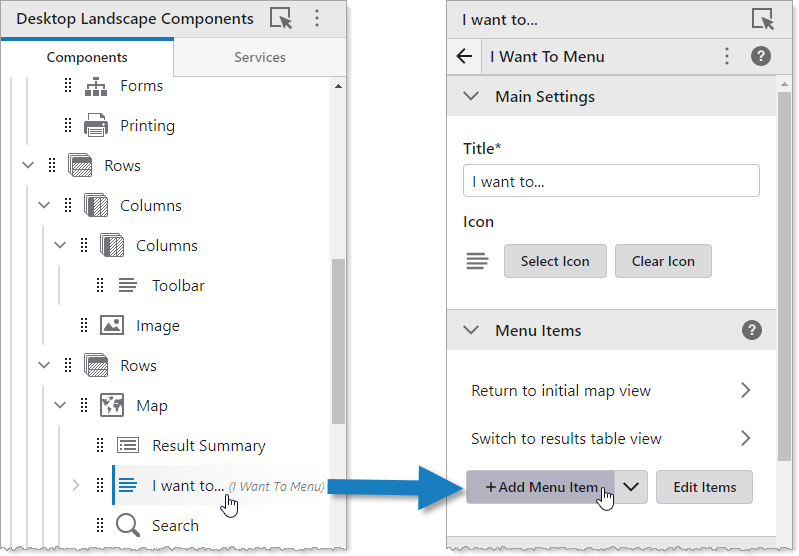
Task: Click the drag handle beside Printing
Action: click(68, 125)
